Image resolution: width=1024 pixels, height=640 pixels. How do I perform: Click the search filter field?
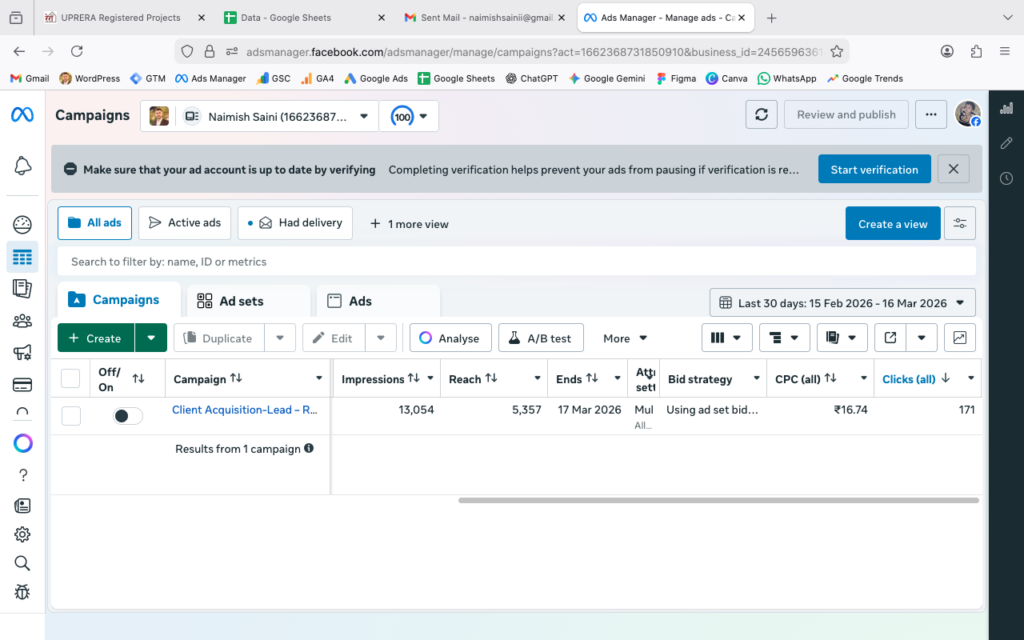click(x=517, y=261)
